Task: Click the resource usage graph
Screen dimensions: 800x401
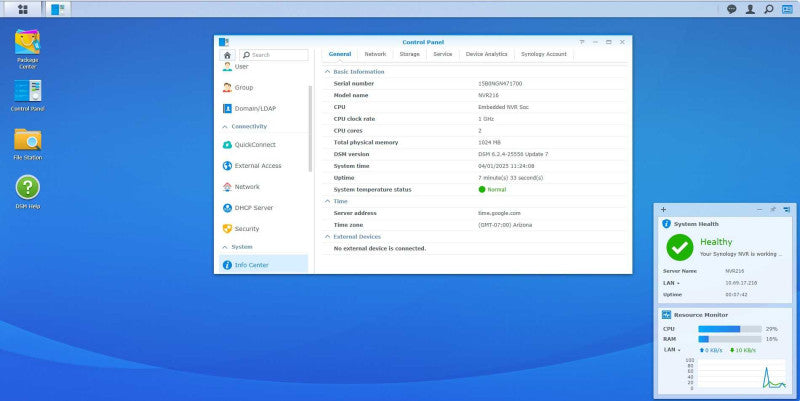Action: (742, 374)
